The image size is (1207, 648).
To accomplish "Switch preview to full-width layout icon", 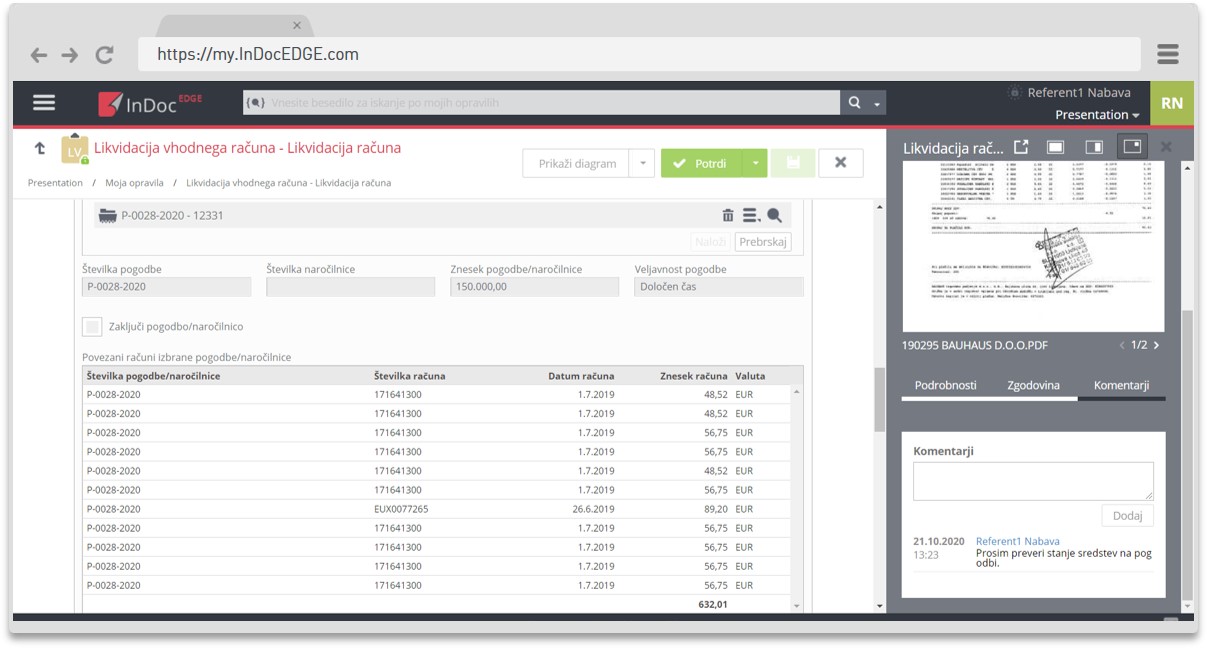I will coord(1055,147).
